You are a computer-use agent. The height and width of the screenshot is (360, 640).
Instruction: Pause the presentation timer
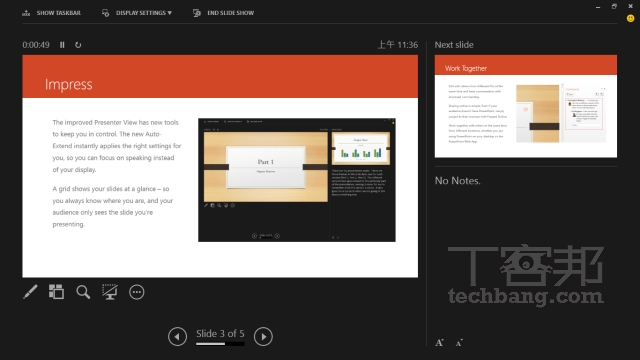[x=62, y=45]
